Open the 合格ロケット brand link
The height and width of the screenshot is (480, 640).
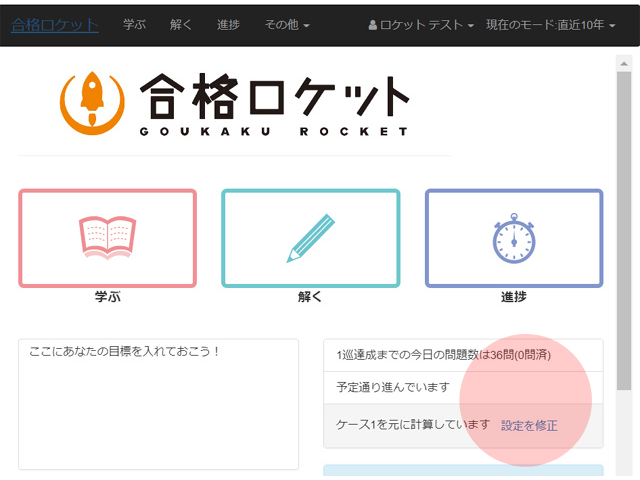(x=55, y=25)
